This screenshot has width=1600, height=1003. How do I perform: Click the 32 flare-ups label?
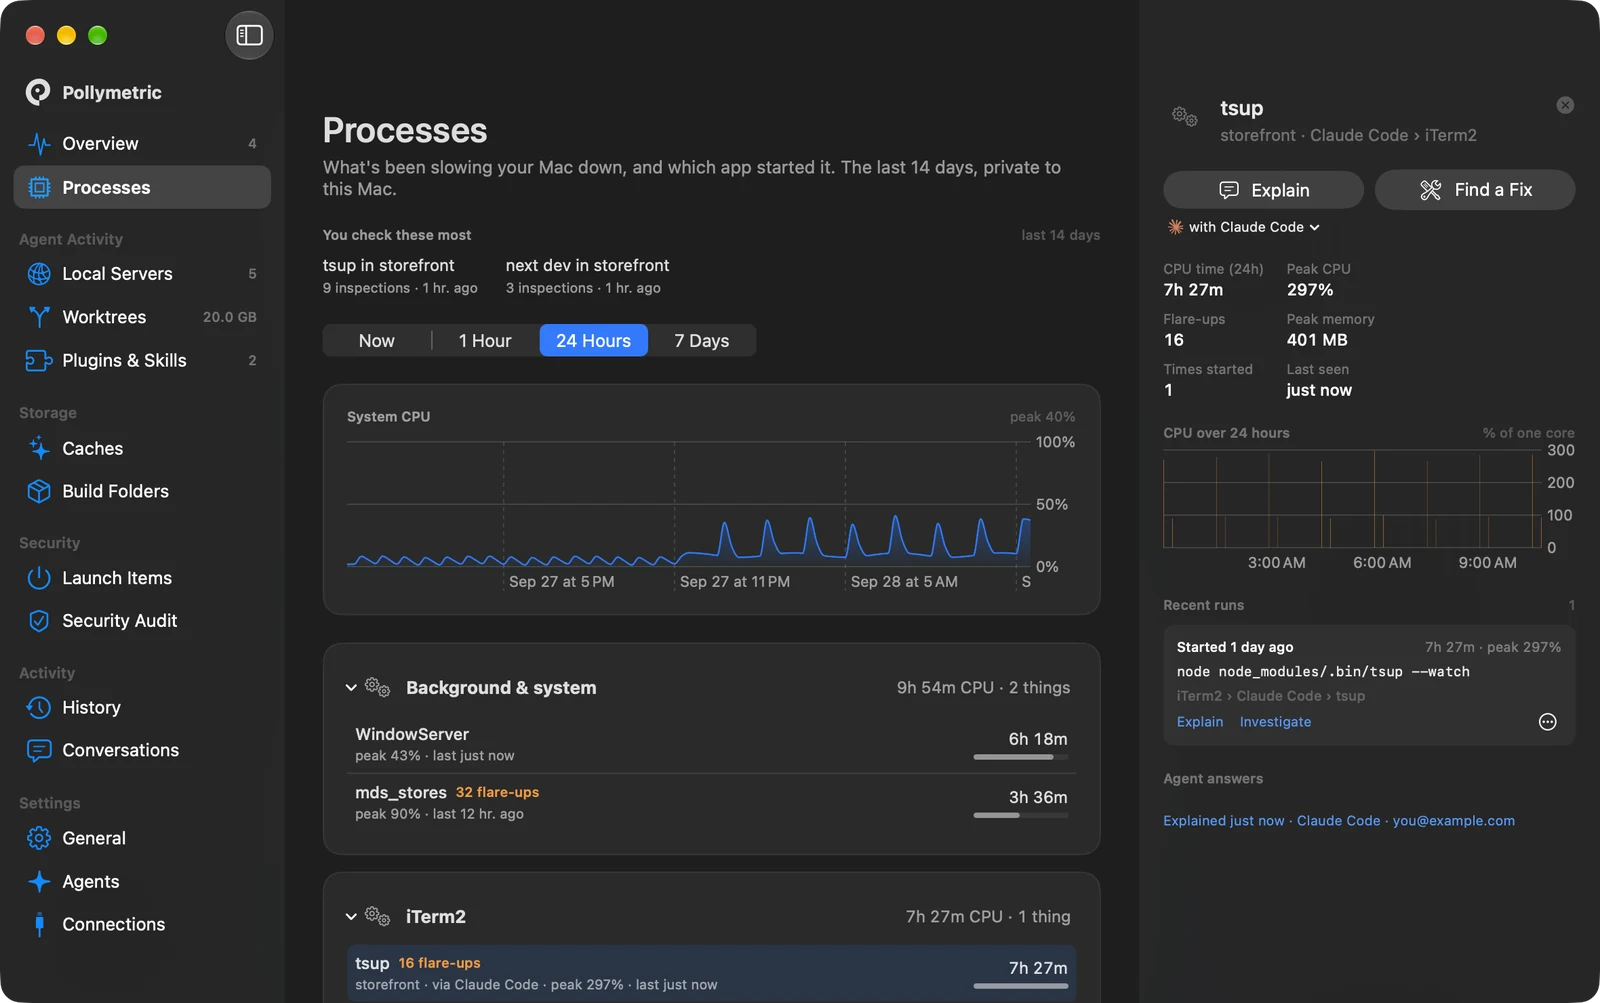point(497,792)
